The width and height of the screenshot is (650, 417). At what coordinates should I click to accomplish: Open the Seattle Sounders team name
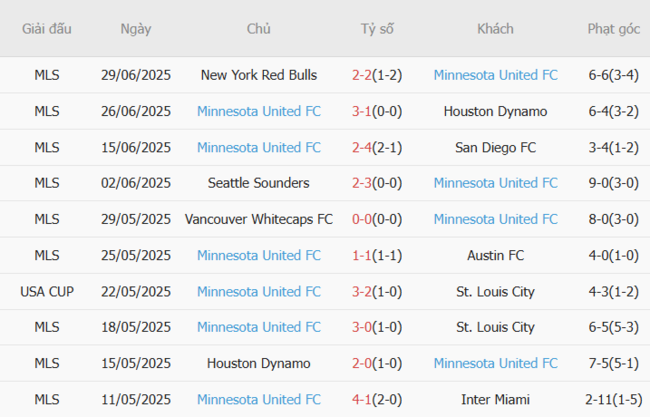[259, 183]
